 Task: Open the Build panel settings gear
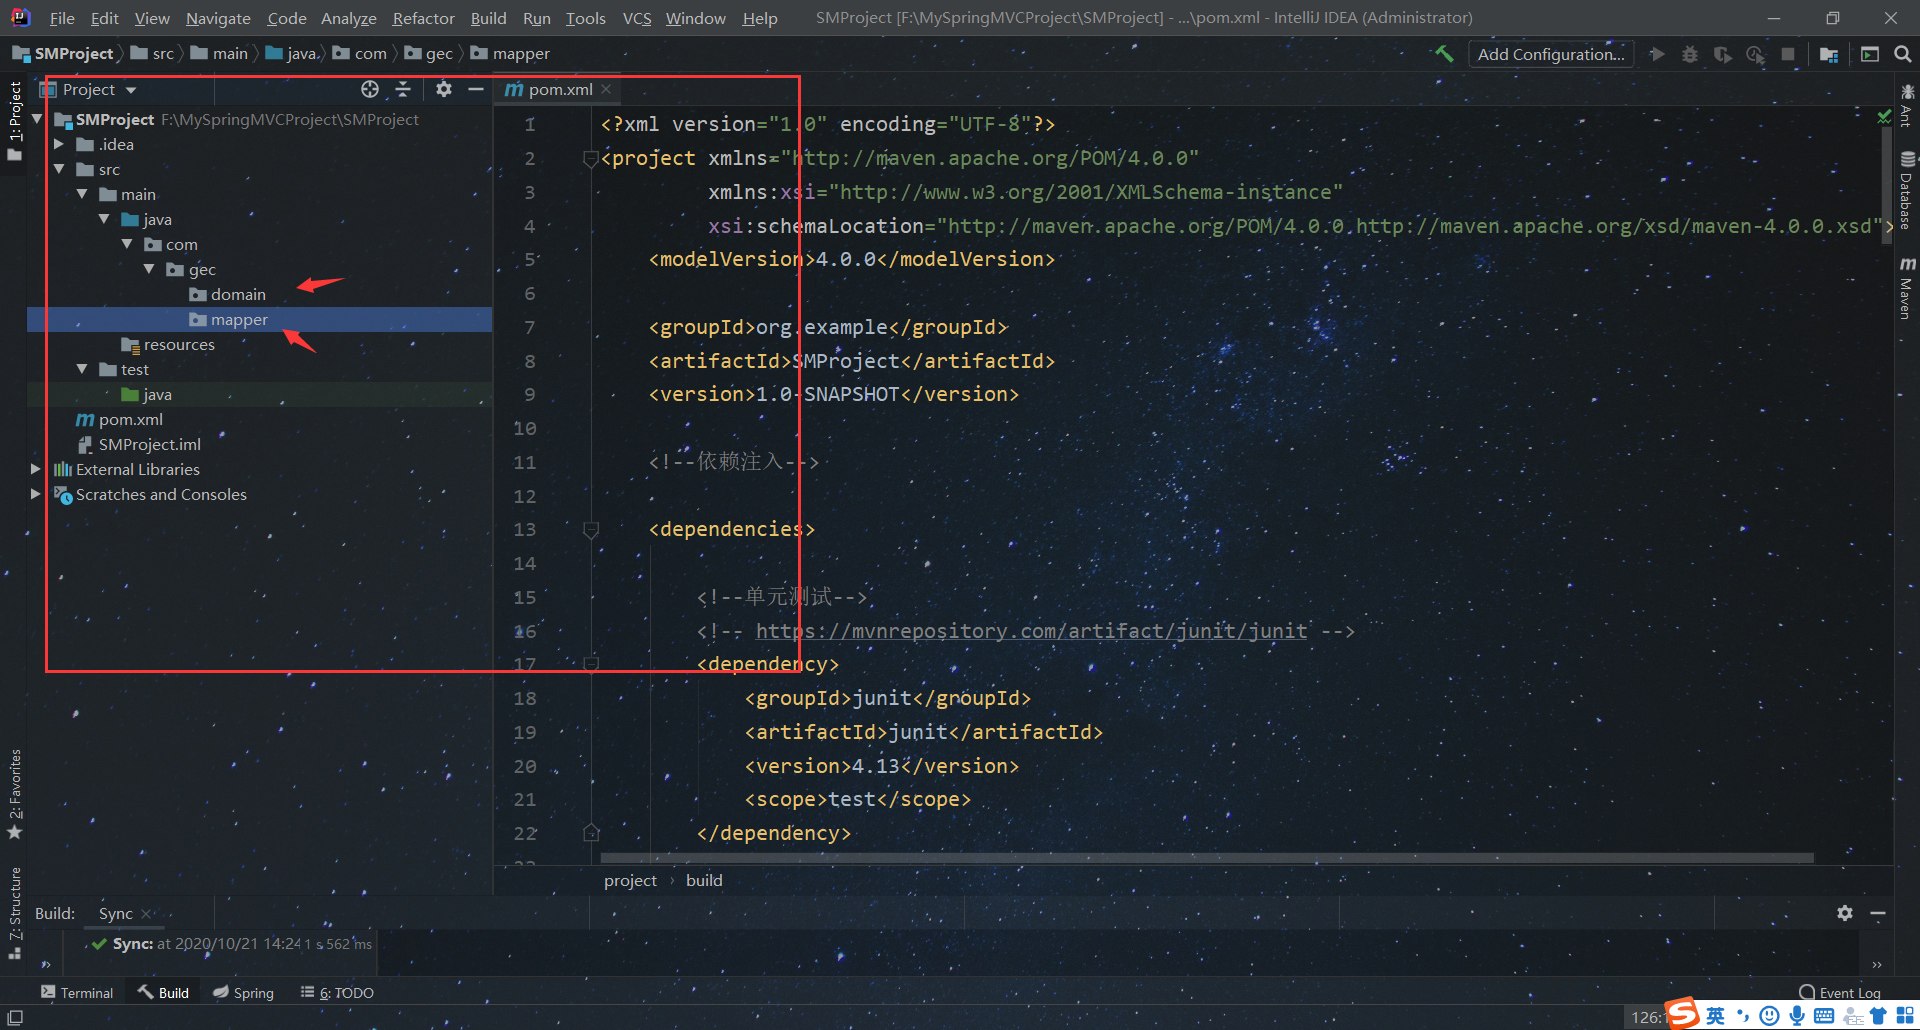pyautogui.click(x=1845, y=913)
